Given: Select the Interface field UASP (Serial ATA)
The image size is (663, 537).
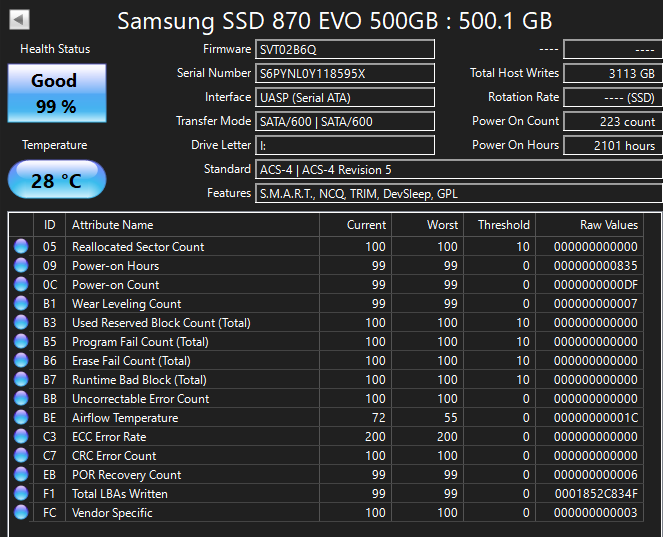Looking at the screenshot, I should tap(345, 98).
